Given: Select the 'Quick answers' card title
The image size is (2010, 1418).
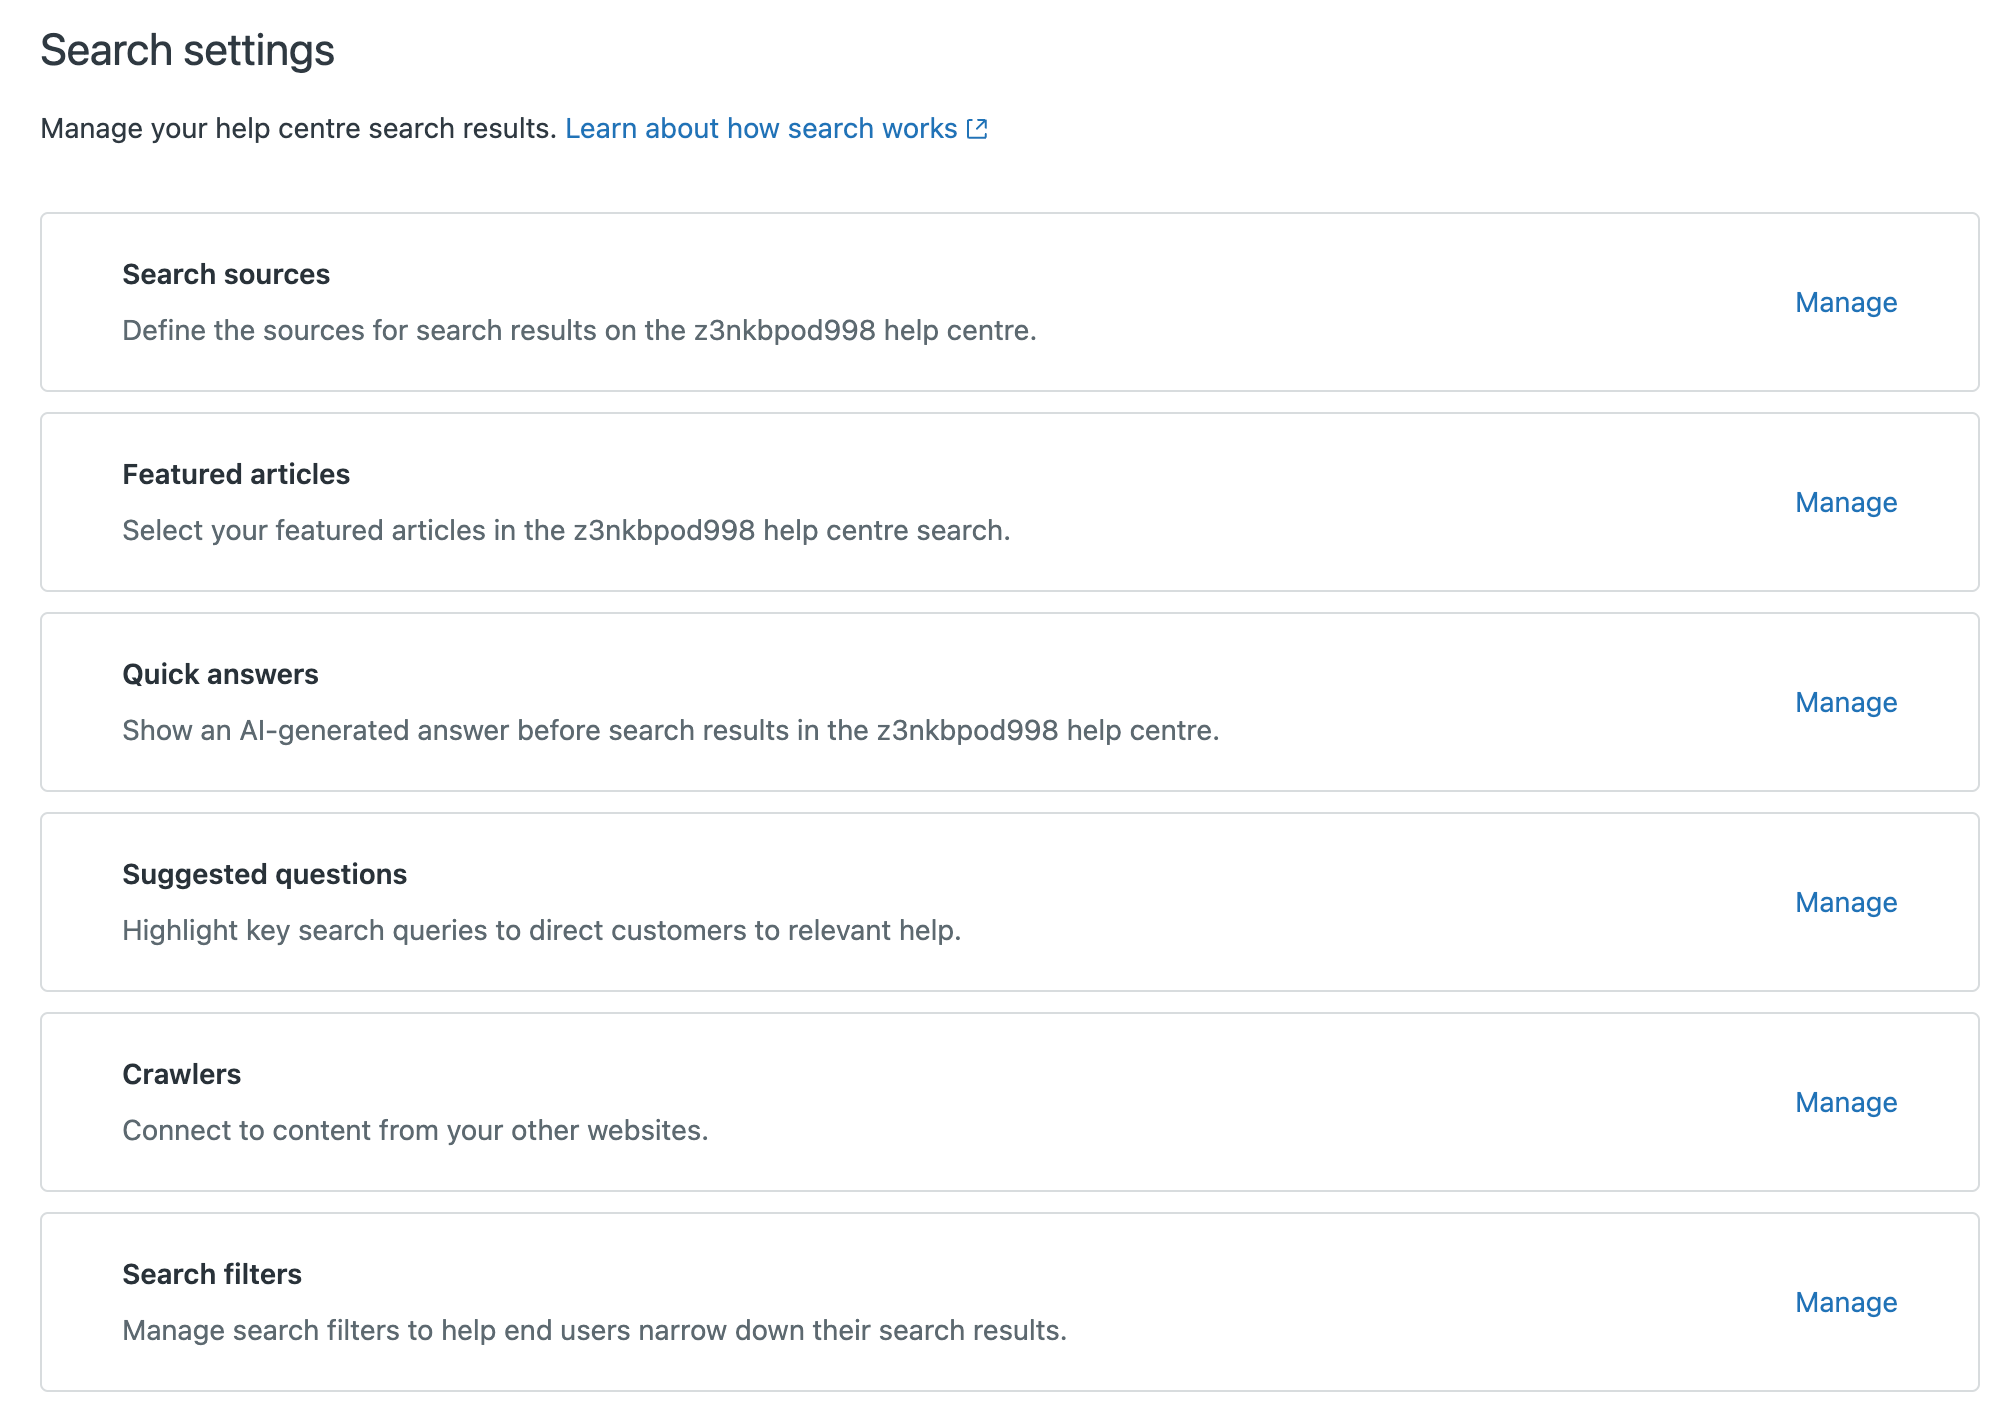Looking at the screenshot, I should pyautogui.click(x=220, y=674).
